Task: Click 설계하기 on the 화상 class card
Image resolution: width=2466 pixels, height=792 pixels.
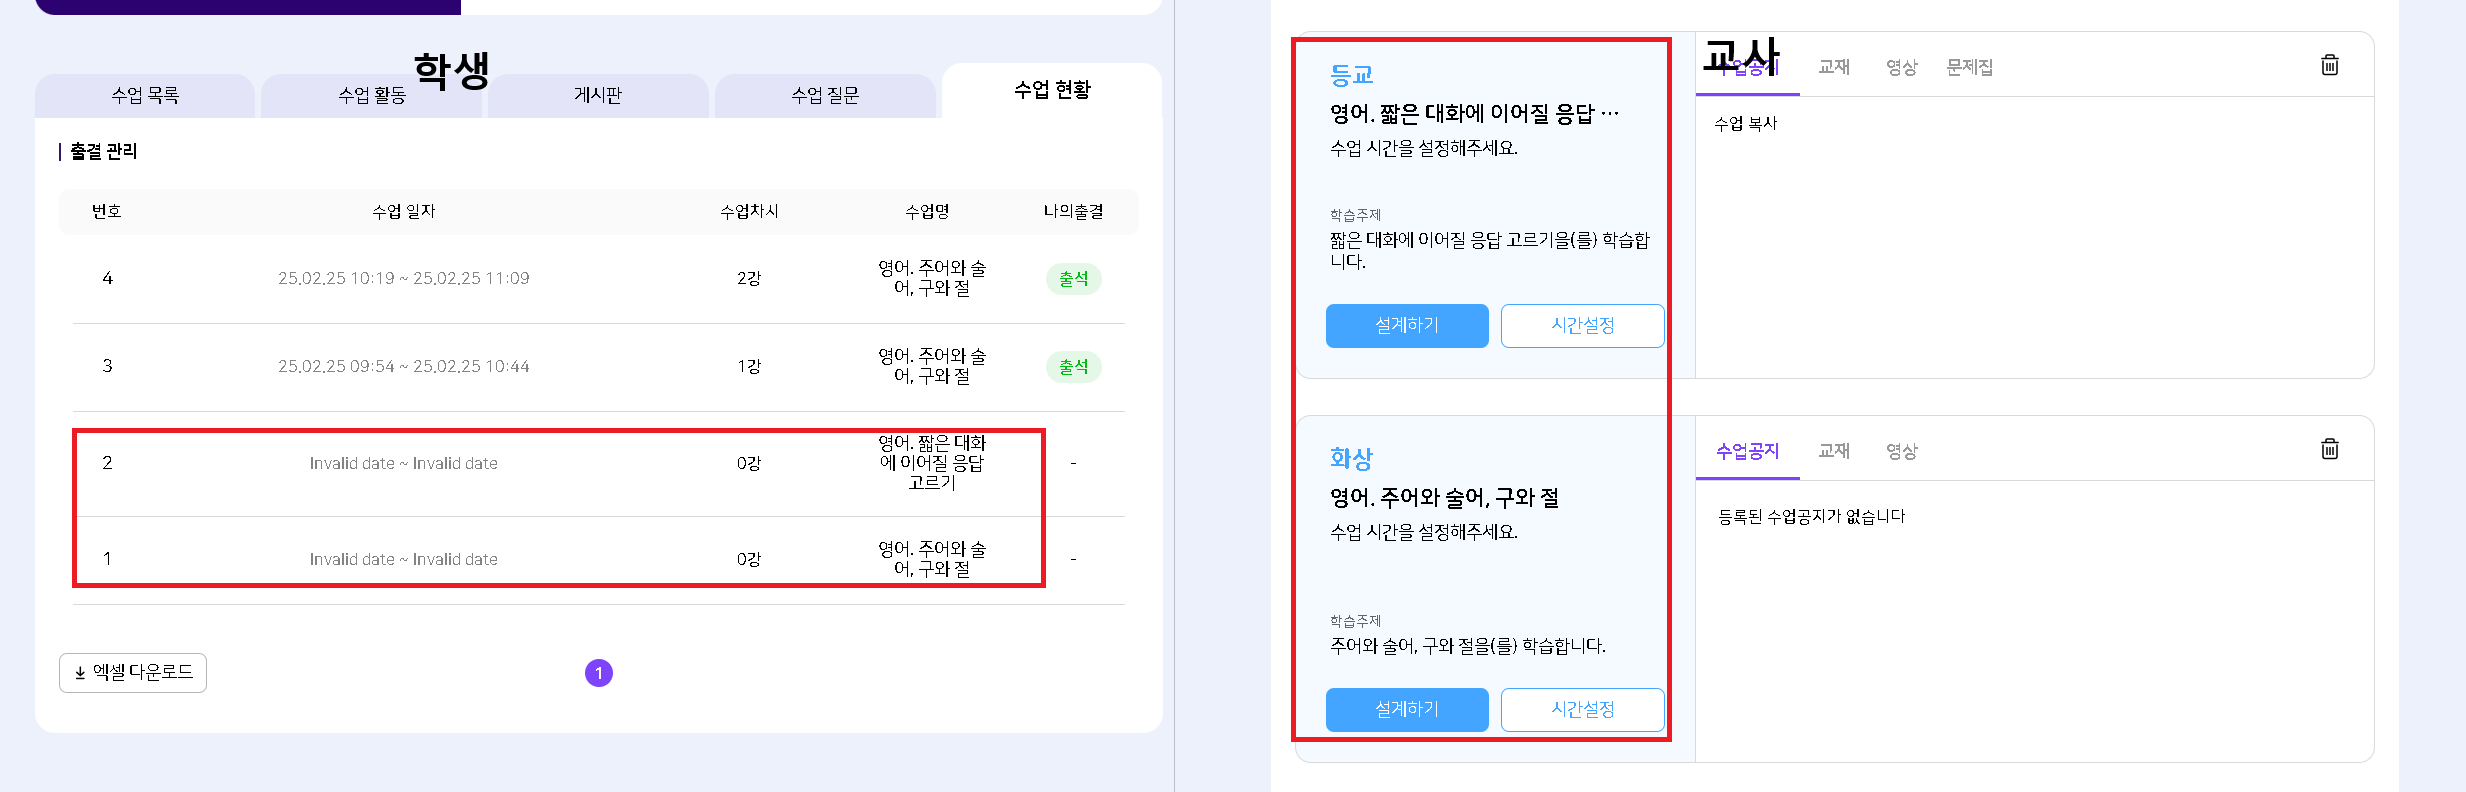Action: click(x=1406, y=710)
